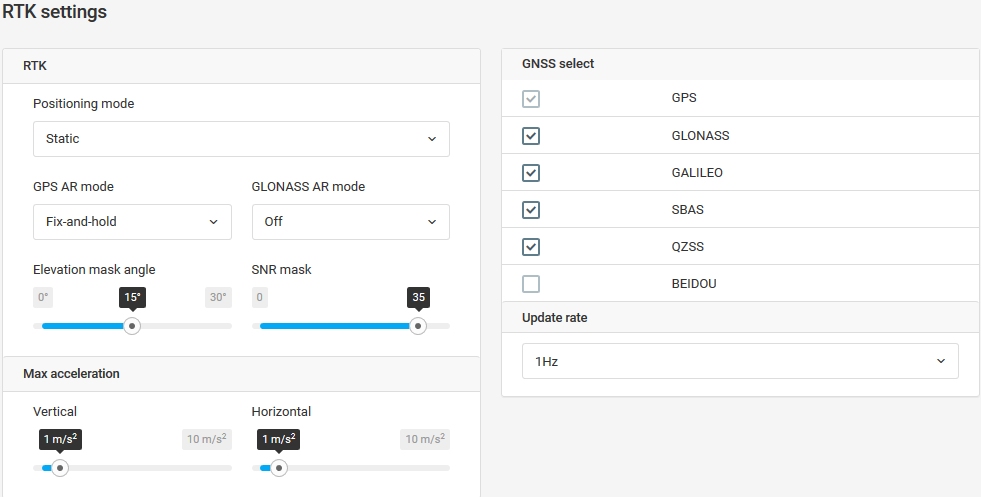Disable the SBAS checkbox
This screenshot has height=497, width=981.
click(x=531, y=210)
